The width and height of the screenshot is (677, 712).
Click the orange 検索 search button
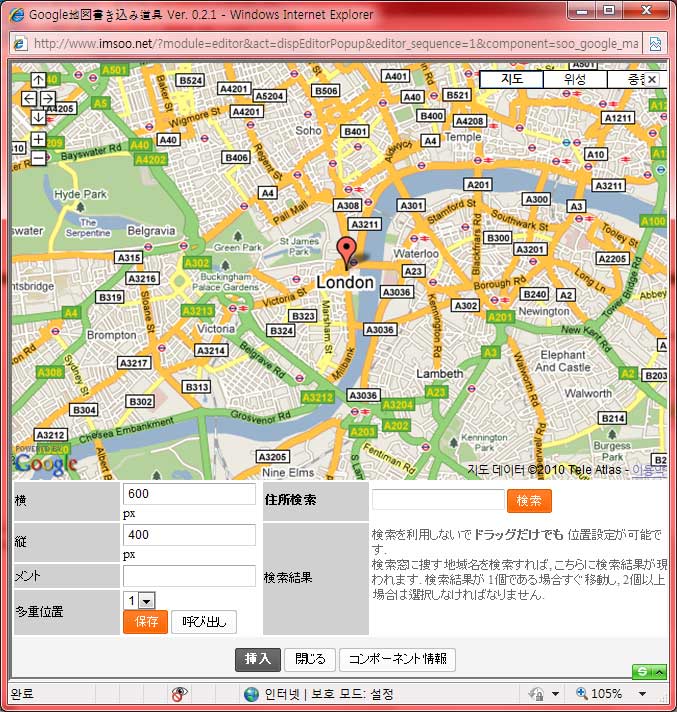coord(529,500)
